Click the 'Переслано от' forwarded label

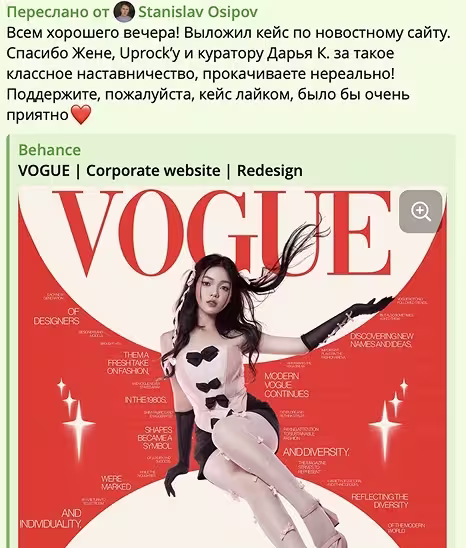[58, 12]
